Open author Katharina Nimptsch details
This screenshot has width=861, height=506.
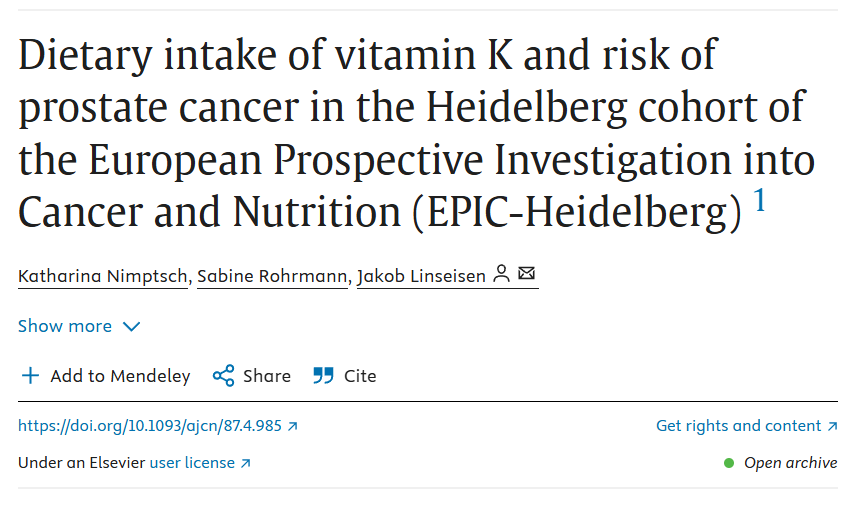coord(103,275)
